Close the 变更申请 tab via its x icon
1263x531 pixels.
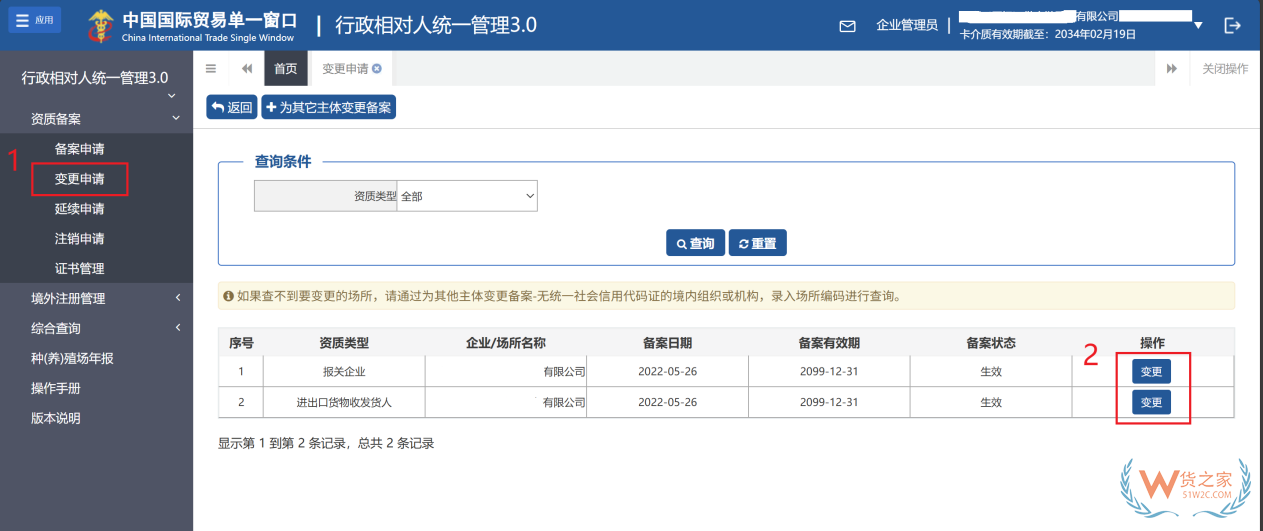pos(377,68)
